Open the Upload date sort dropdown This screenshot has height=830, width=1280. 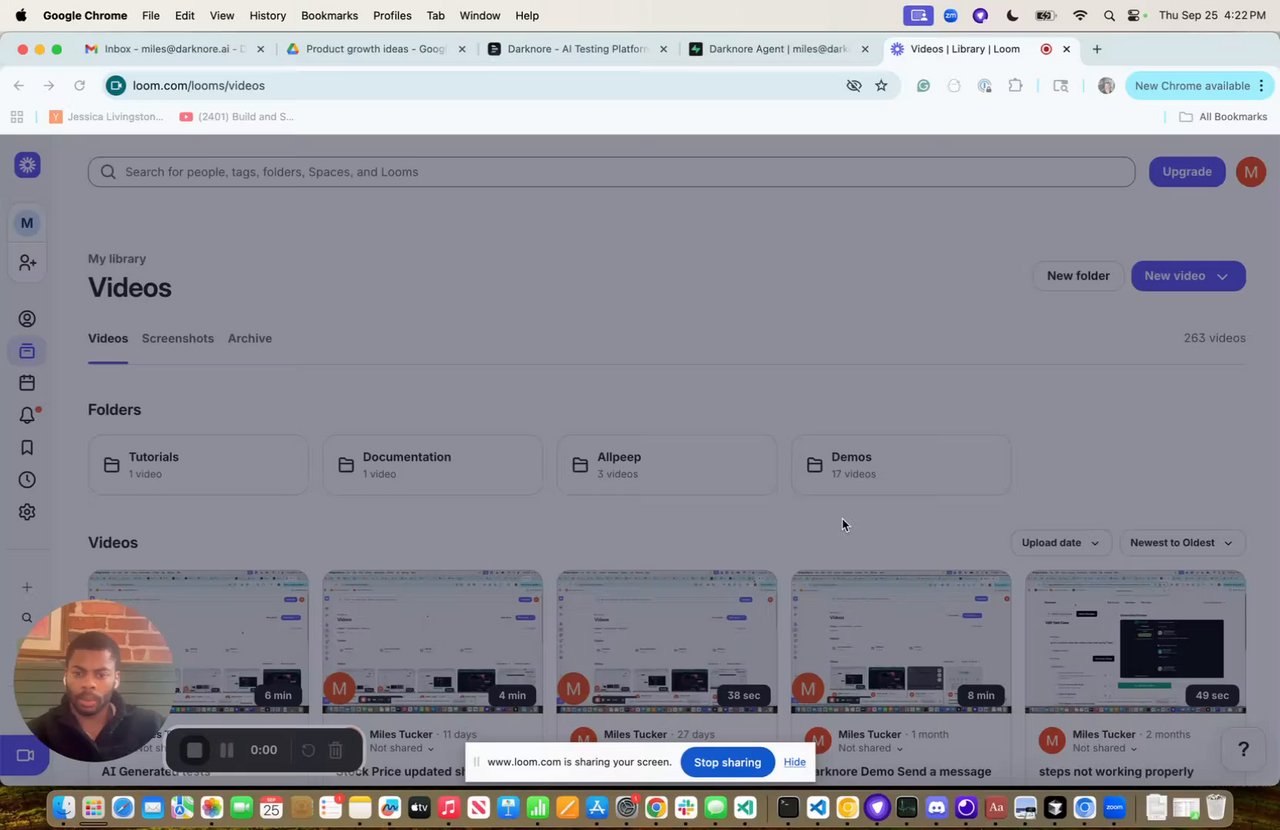coord(1060,543)
